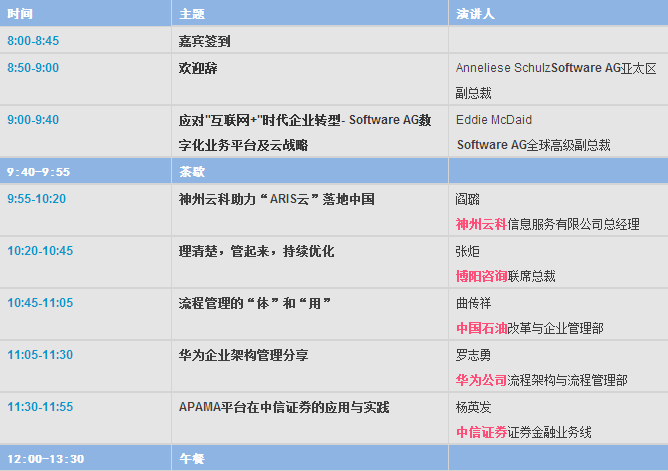The image size is (668, 471).
Task: Click the 午餐 lunch row label
Action: tap(192, 459)
